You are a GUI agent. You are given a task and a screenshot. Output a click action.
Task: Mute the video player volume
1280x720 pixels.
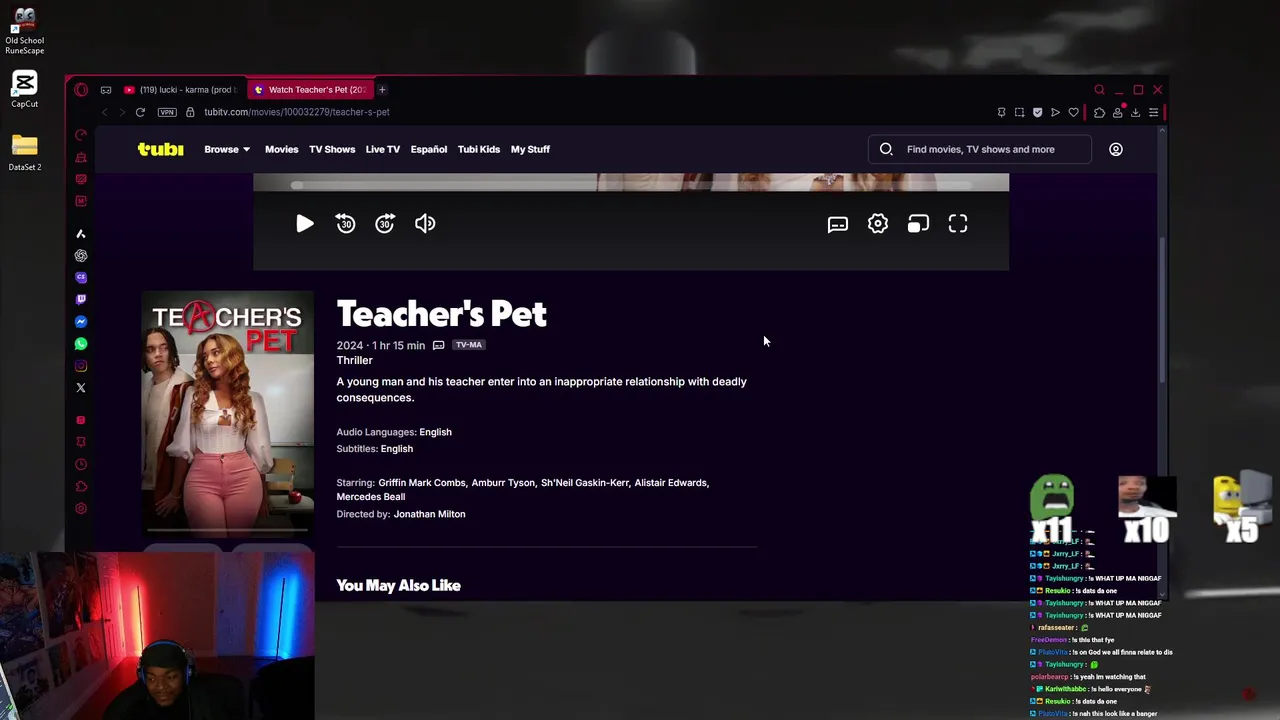425,224
